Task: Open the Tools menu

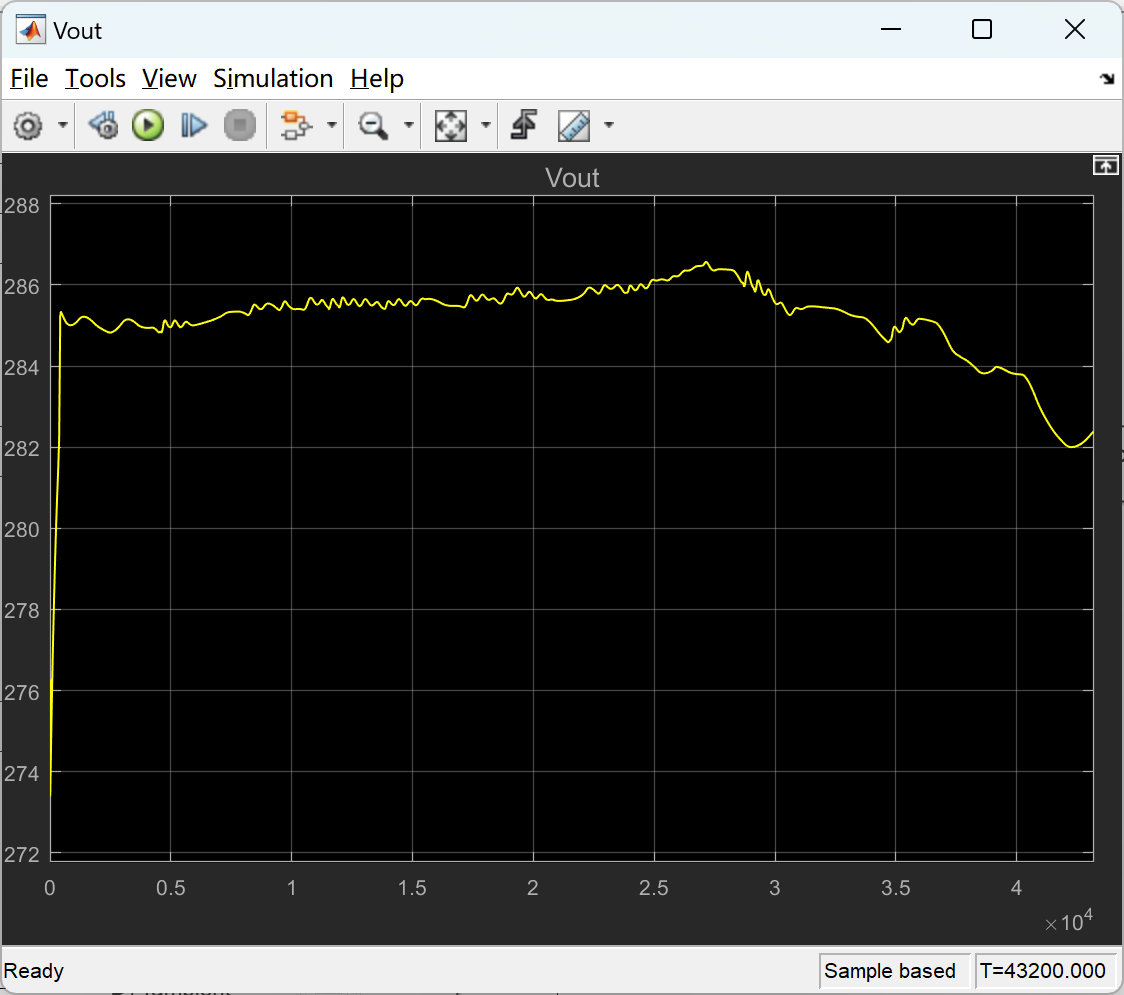Action: 95,78
